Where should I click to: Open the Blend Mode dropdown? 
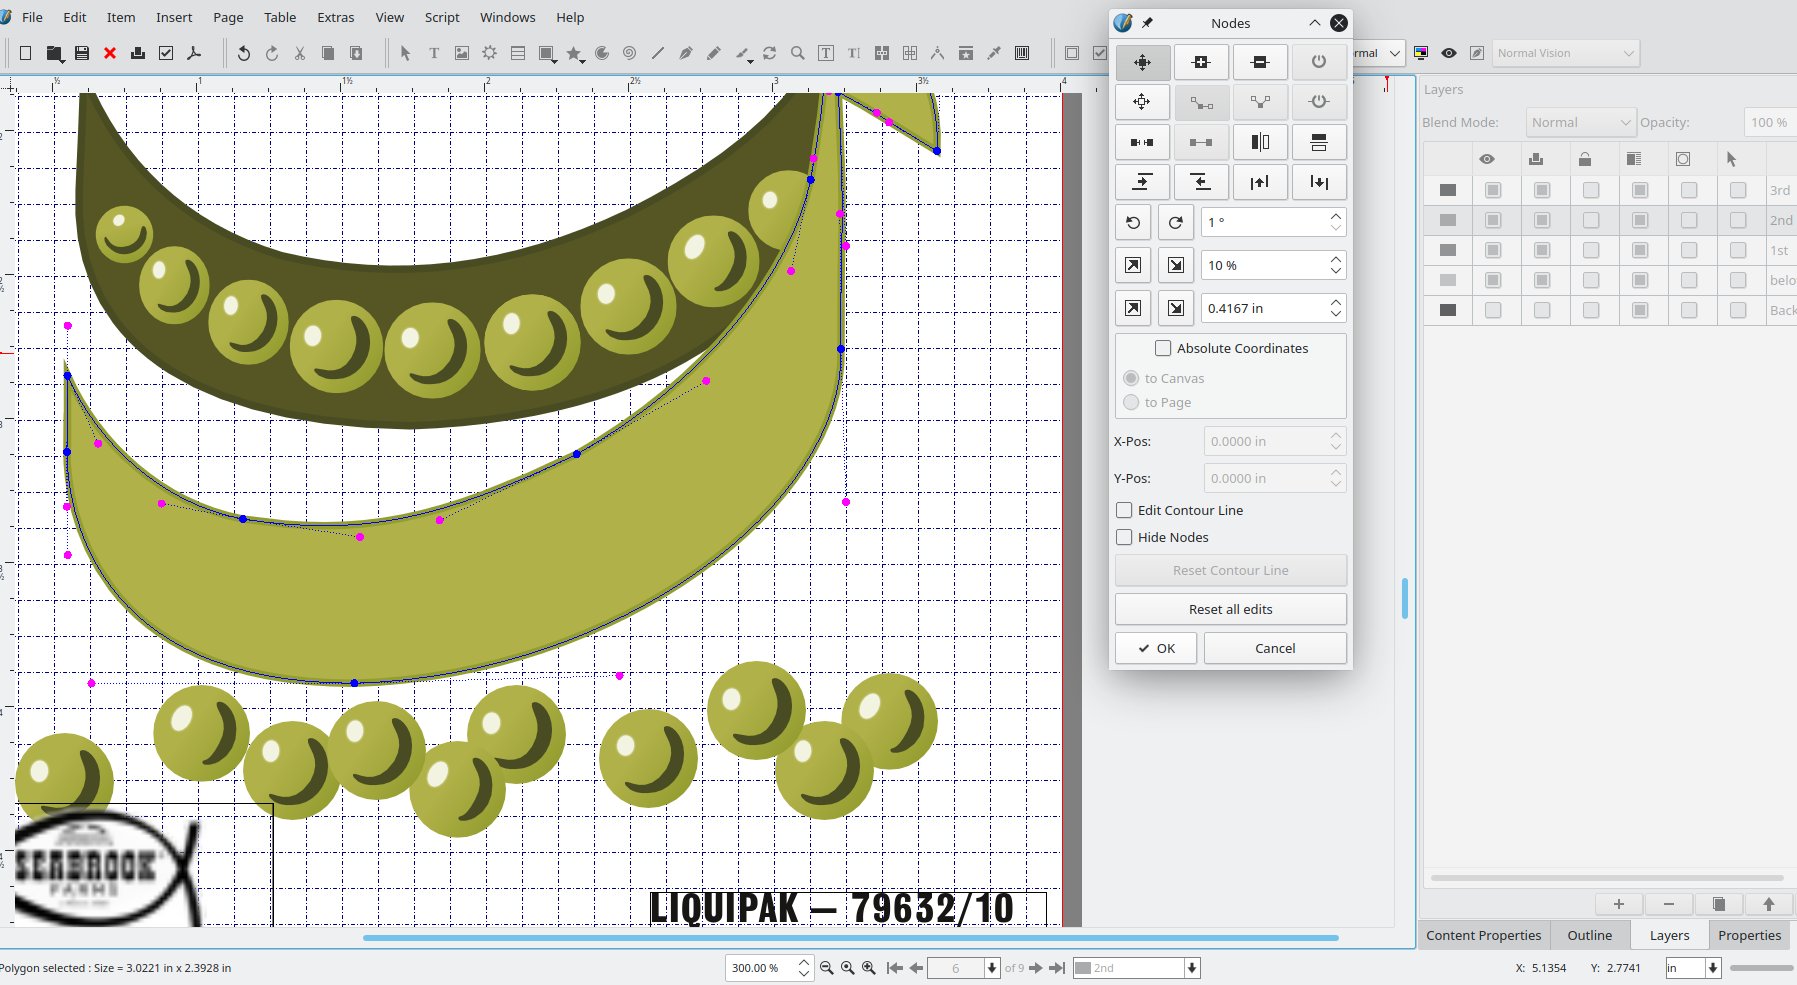point(1581,122)
